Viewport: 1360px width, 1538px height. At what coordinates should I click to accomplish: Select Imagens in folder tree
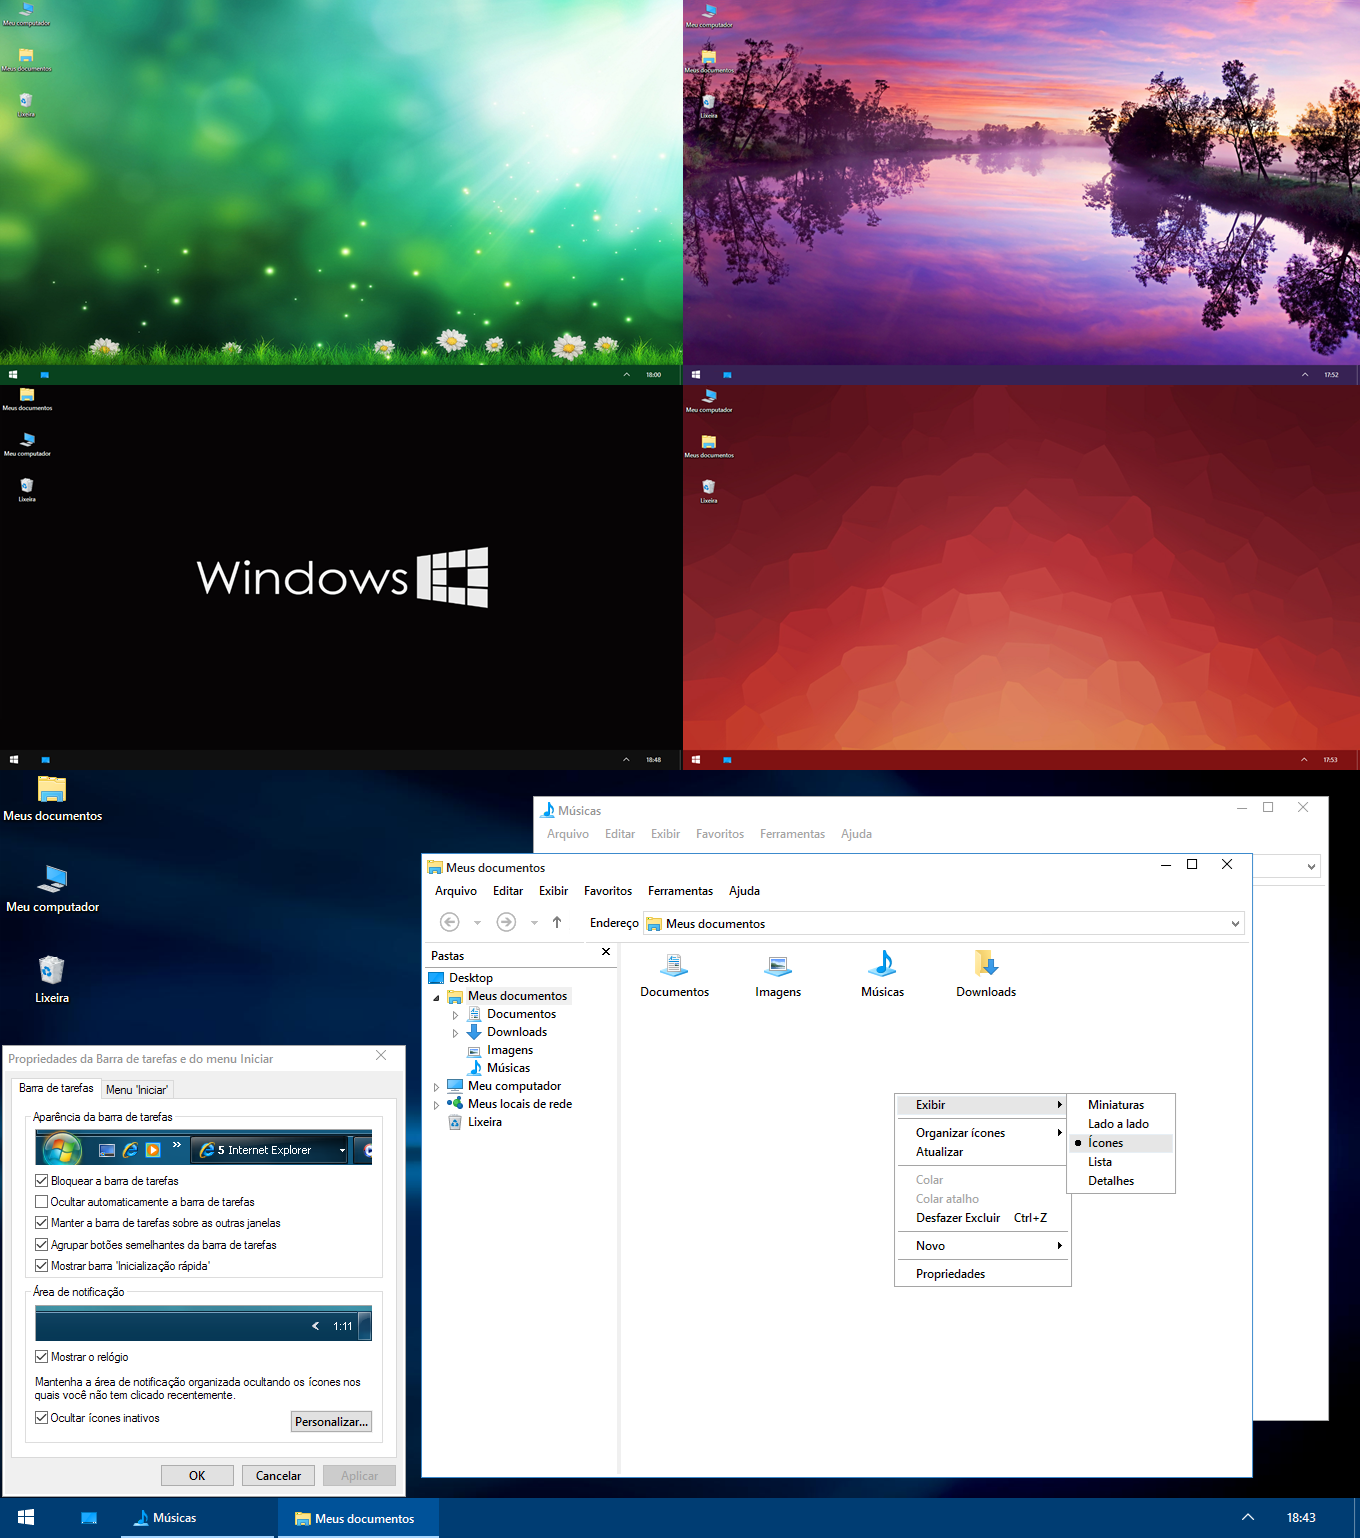pos(500,1050)
